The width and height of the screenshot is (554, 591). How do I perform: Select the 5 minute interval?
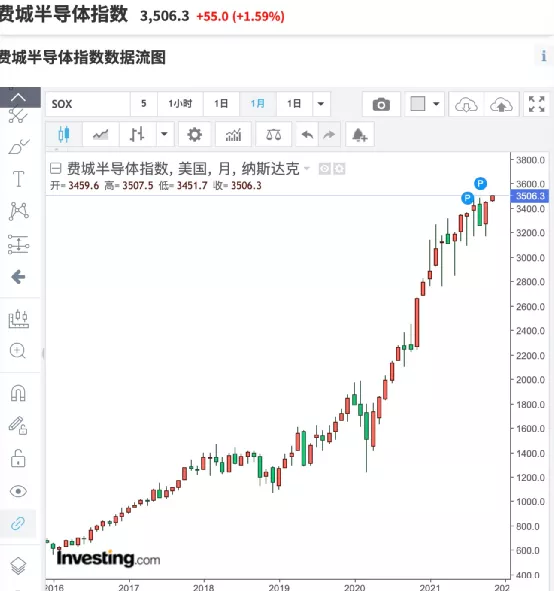click(x=144, y=104)
